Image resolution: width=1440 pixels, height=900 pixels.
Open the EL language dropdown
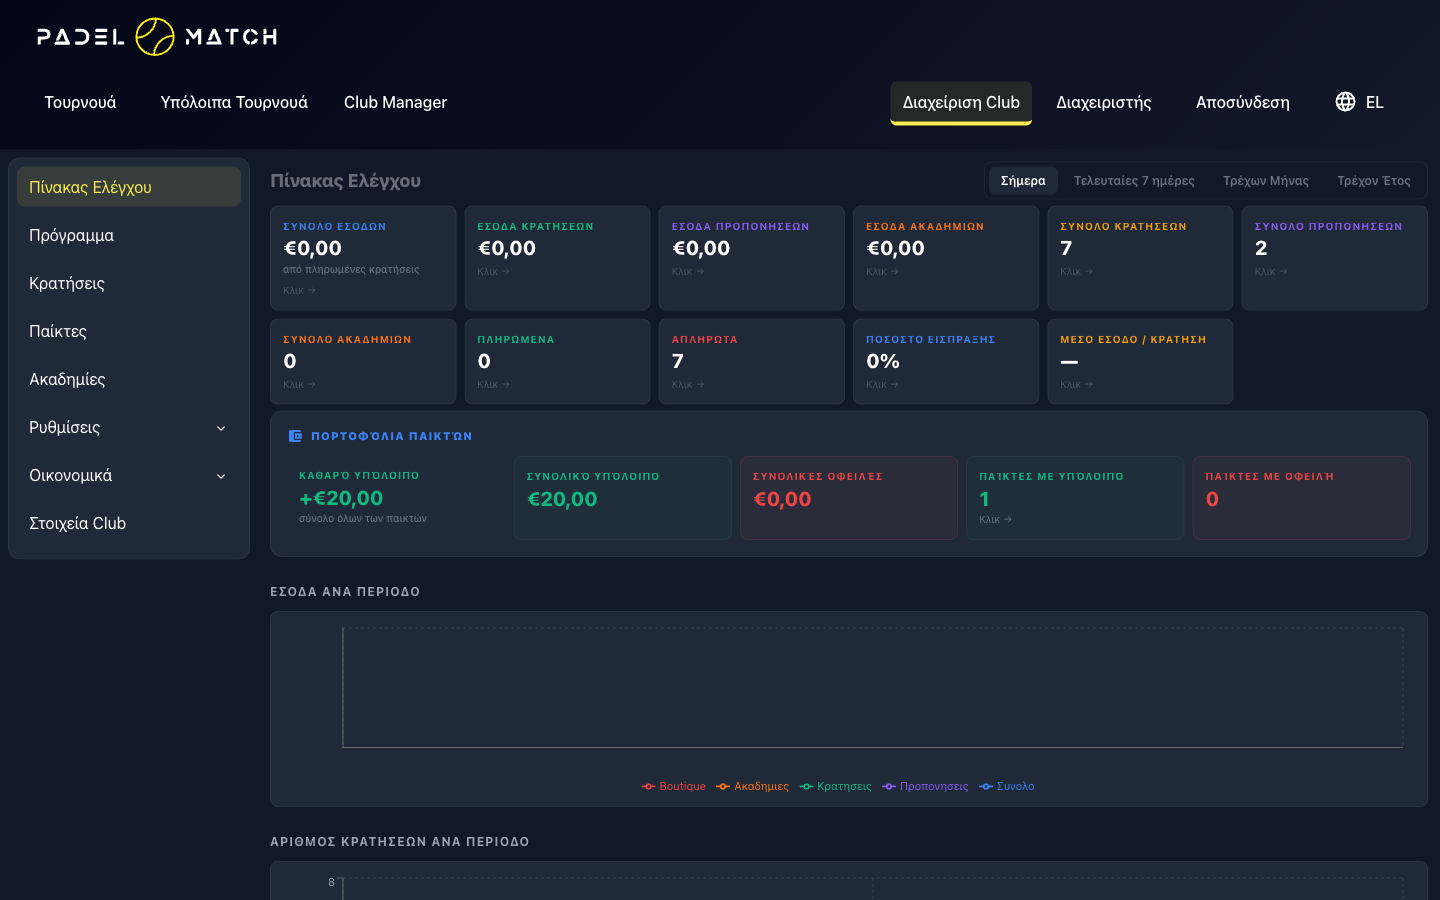click(x=1359, y=102)
